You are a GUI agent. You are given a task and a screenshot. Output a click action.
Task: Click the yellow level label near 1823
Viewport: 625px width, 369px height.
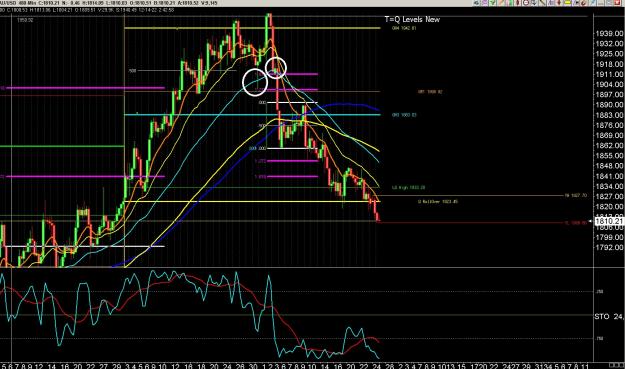point(438,202)
